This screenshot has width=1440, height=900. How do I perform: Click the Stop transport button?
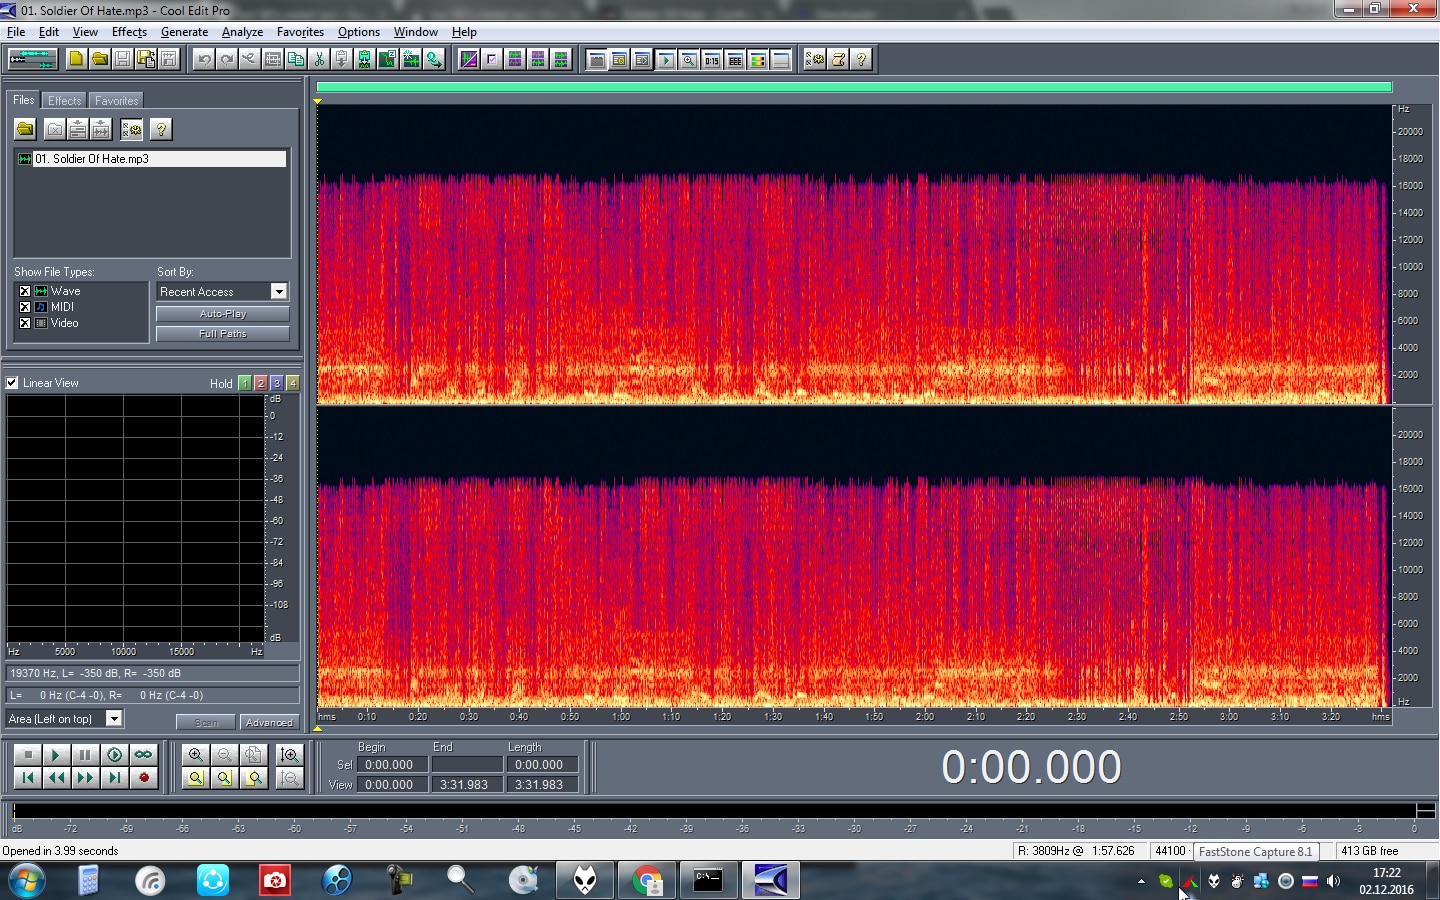(28, 755)
